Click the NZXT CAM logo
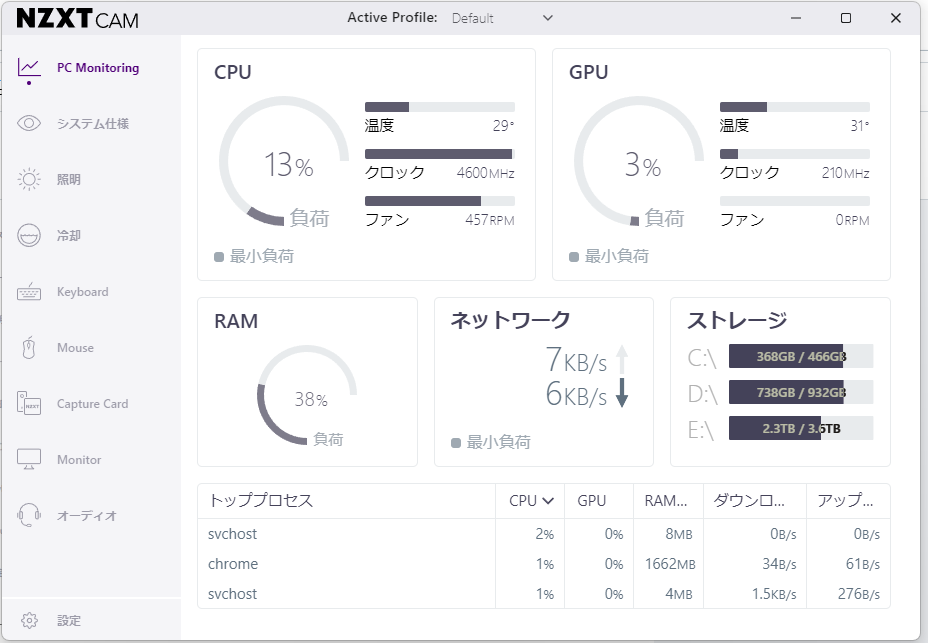928x643 pixels. tap(78, 19)
